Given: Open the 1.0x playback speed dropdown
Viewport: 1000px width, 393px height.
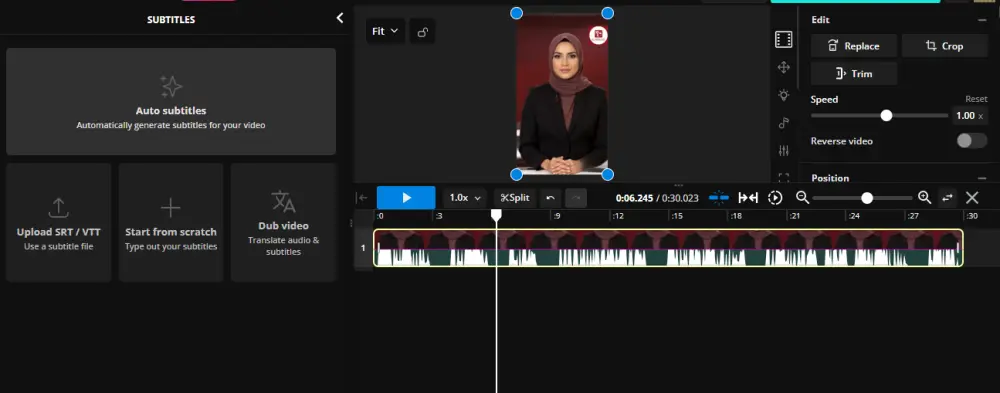Looking at the screenshot, I should (x=465, y=198).
